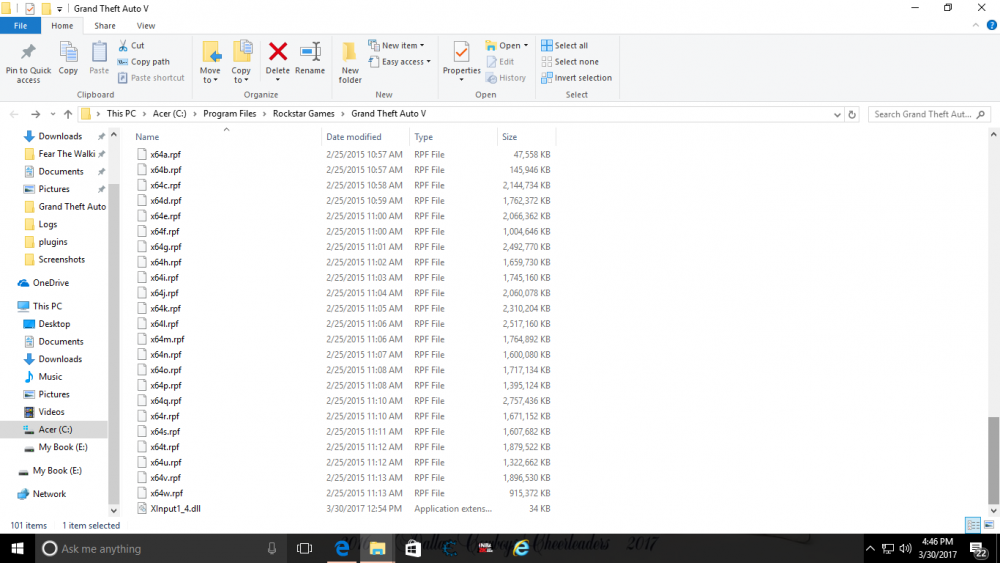Open the File tab
This screenshot has width=1000, height=563.
click(20, 26)
